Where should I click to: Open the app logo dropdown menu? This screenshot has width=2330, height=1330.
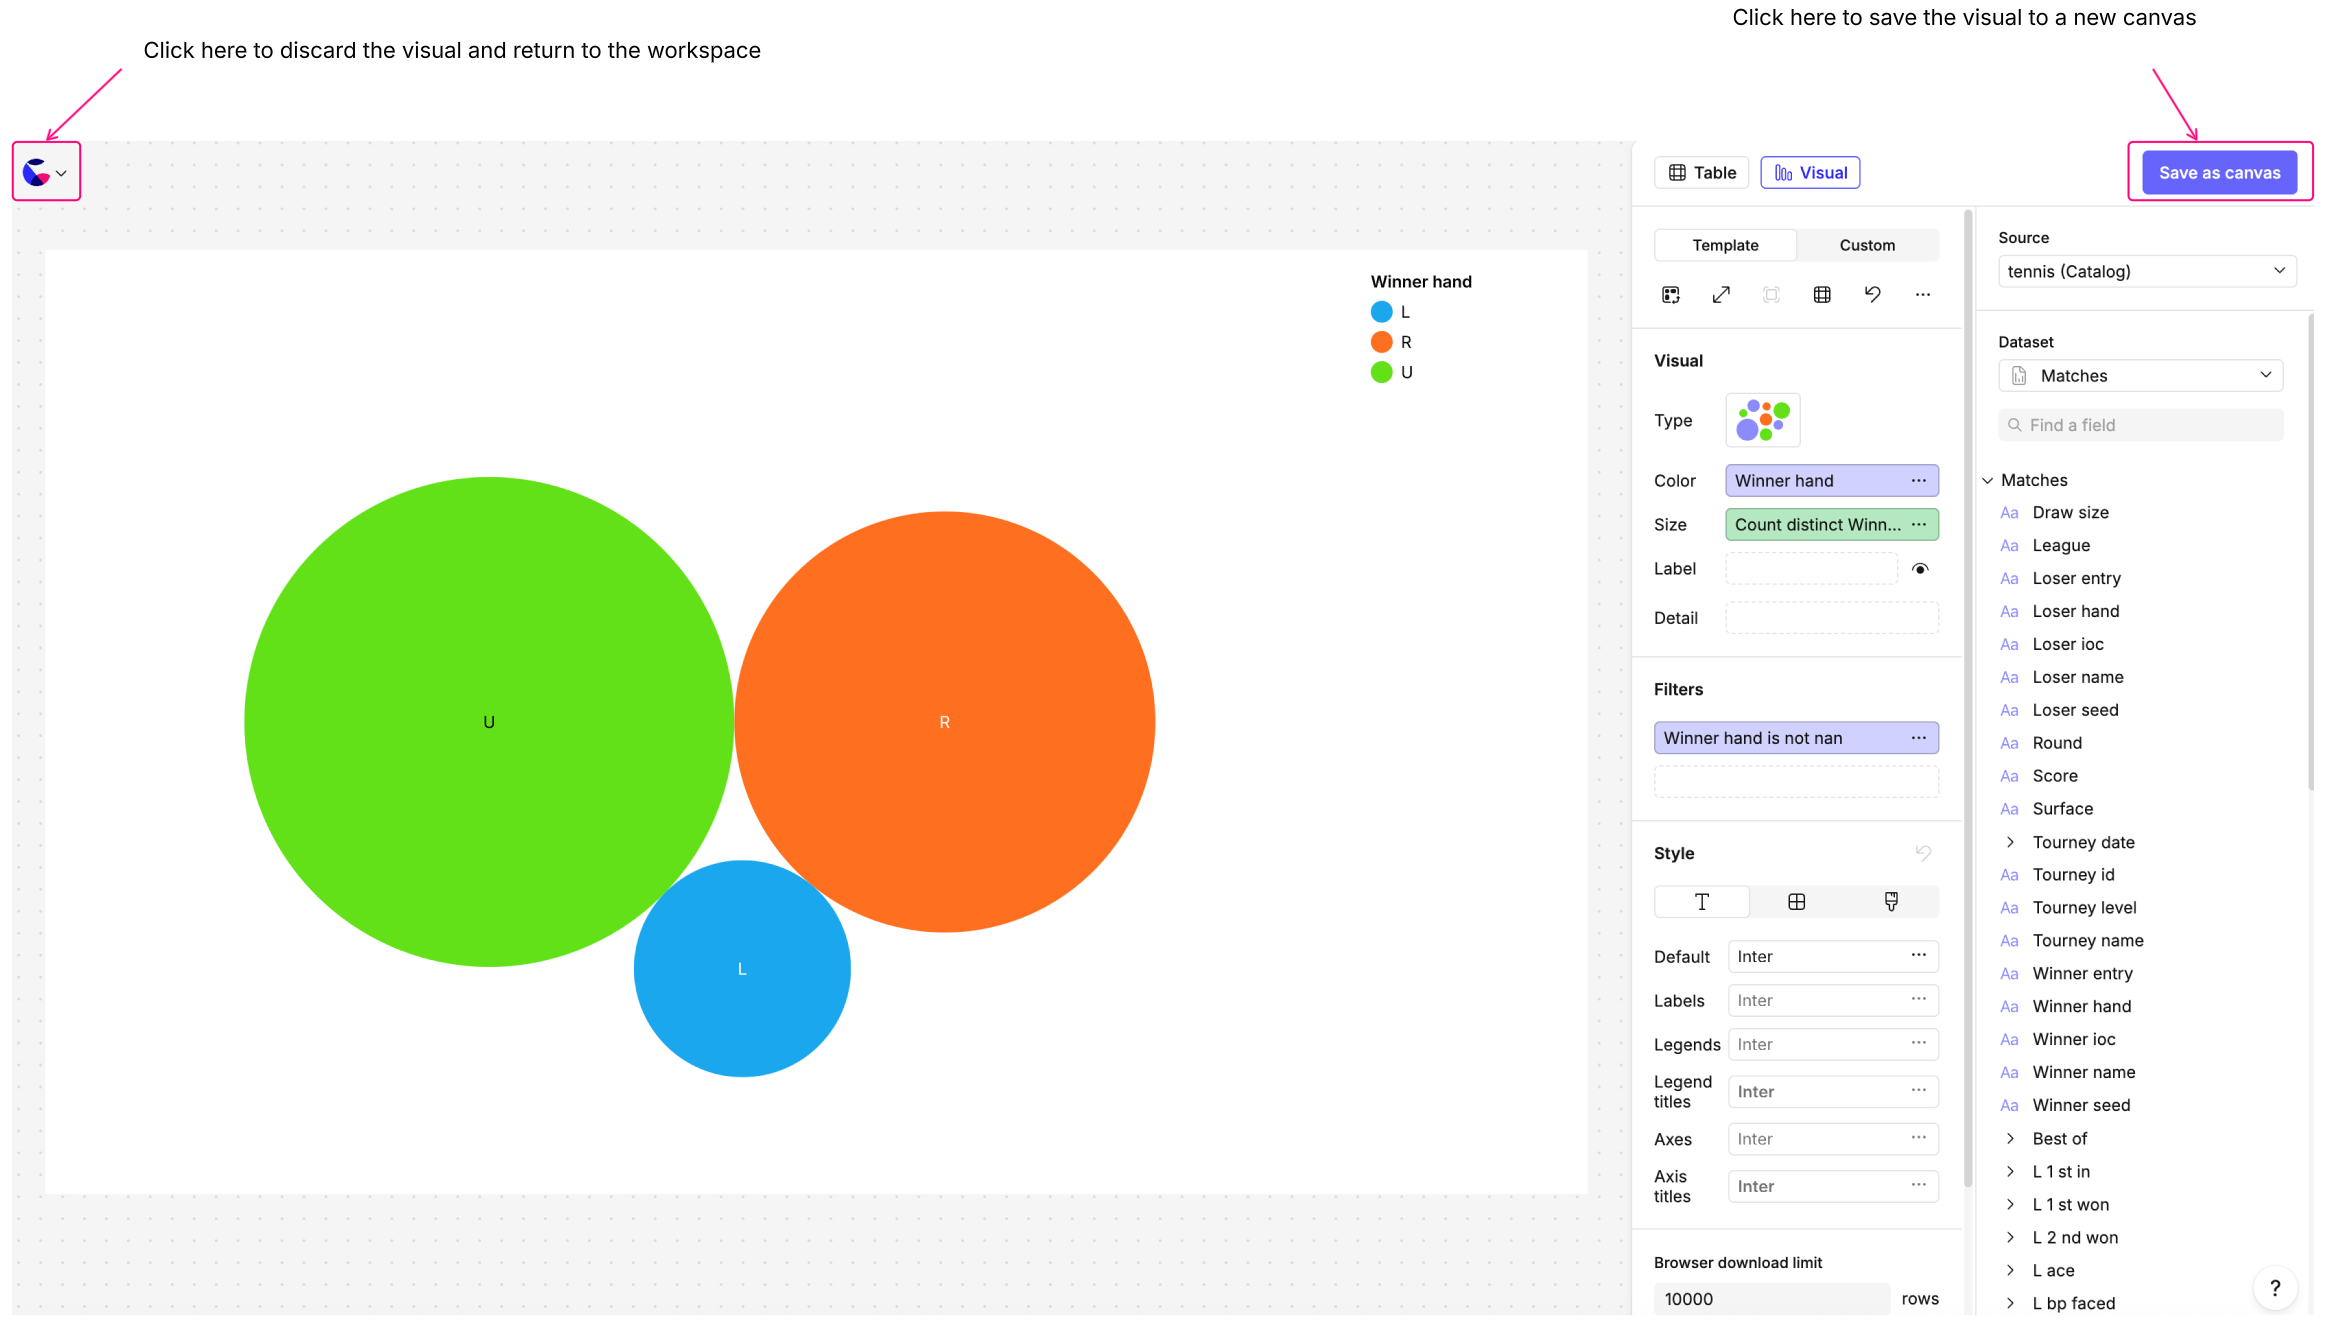click(x=46, y=172)
